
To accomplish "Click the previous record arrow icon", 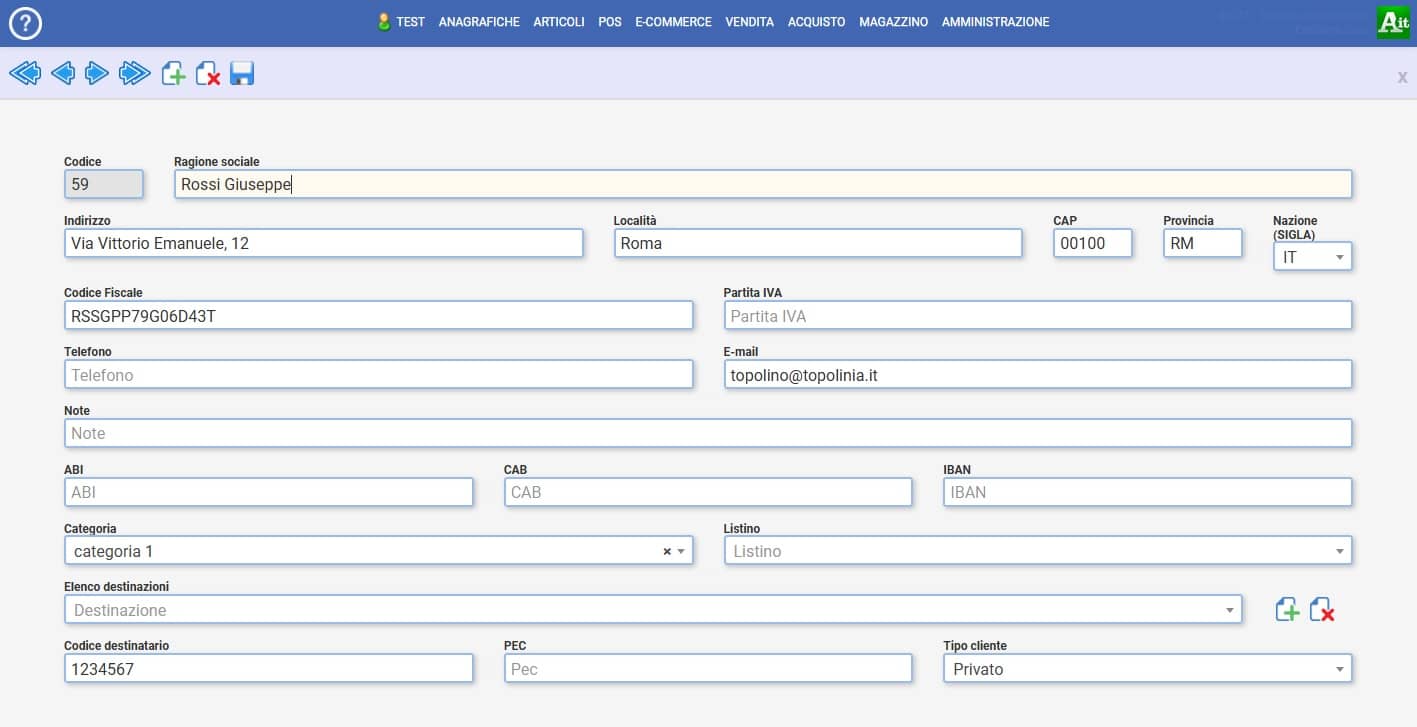I will pos(62,73).
